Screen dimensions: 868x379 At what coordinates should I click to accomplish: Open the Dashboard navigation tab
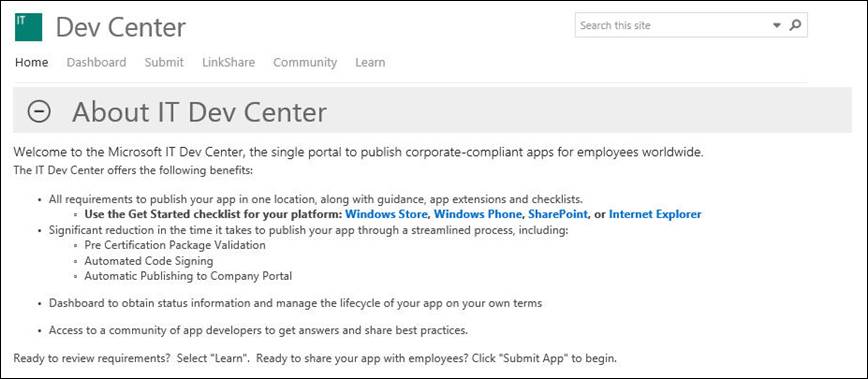click(x=96, y=63)
